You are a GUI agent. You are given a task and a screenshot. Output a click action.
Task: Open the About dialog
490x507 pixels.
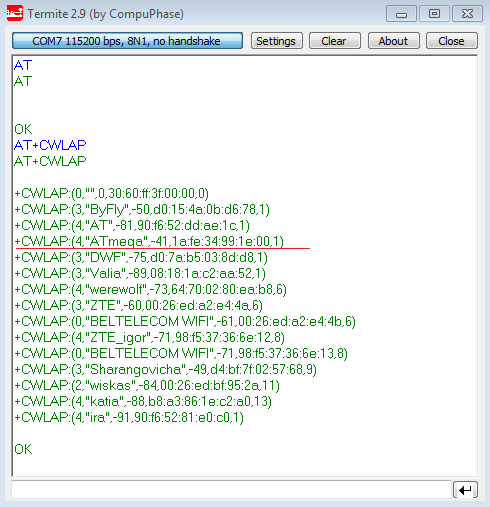(393, 41)
